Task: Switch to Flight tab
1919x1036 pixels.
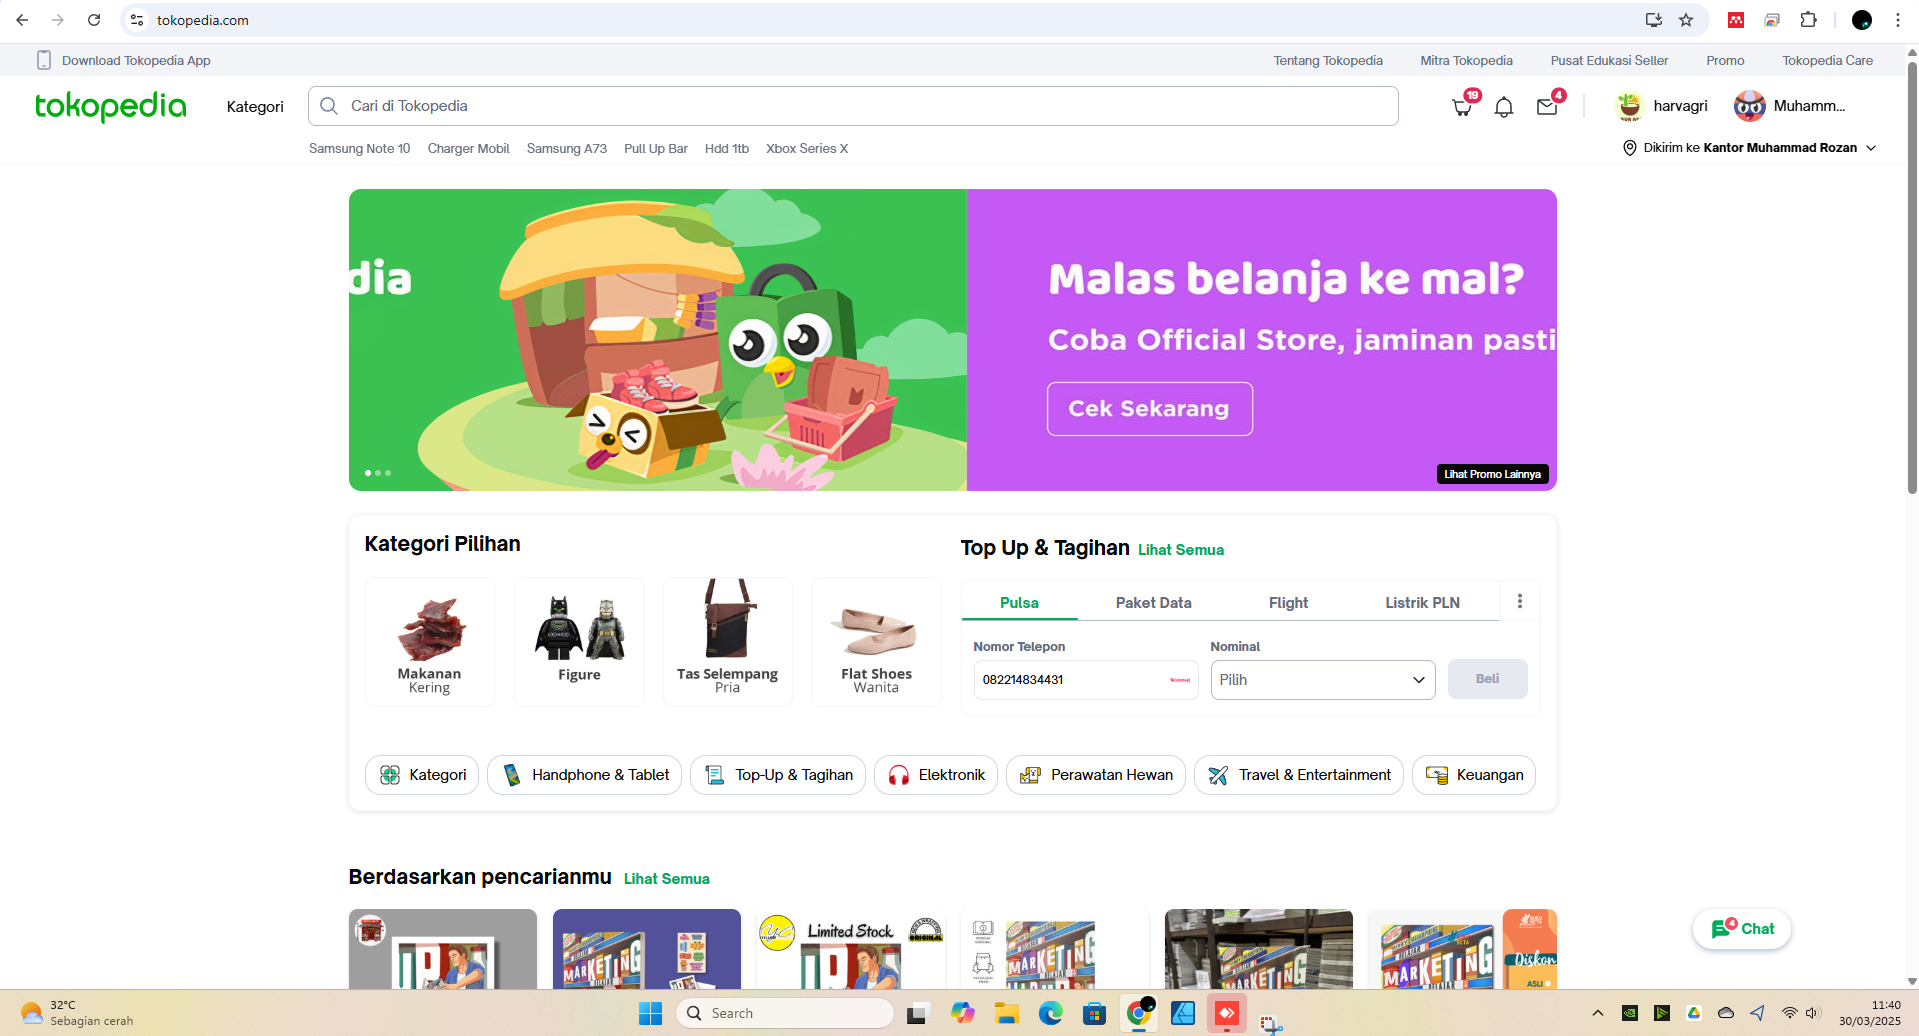Action: pos(1288,602)
